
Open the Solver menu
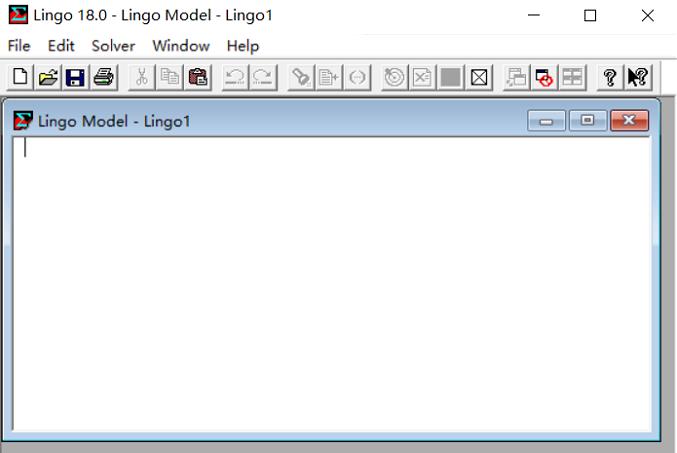tap(113, 46)
